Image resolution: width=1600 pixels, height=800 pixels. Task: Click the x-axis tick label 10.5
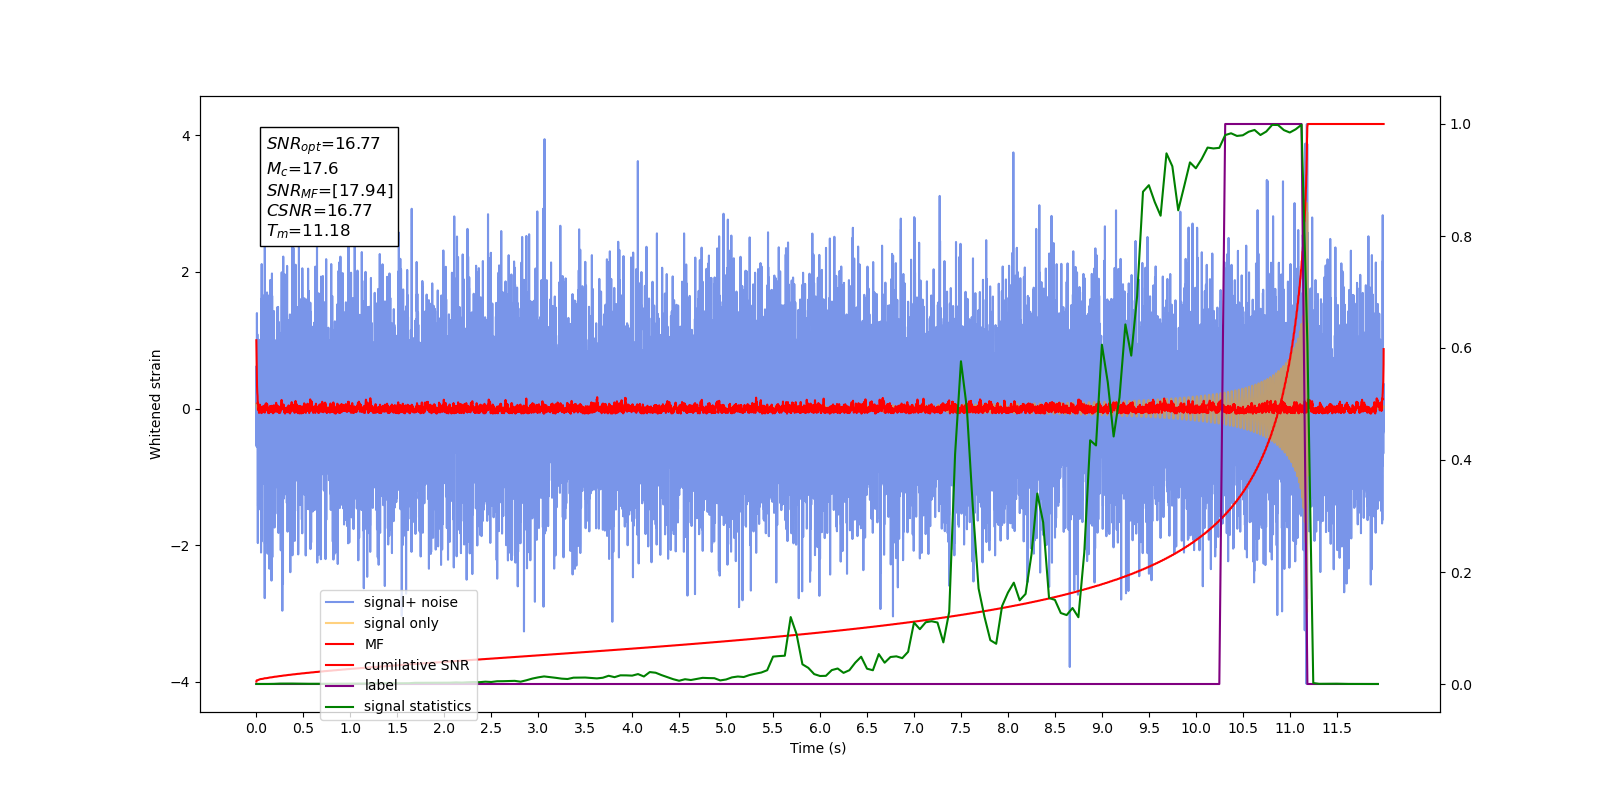coord(1243,728)
